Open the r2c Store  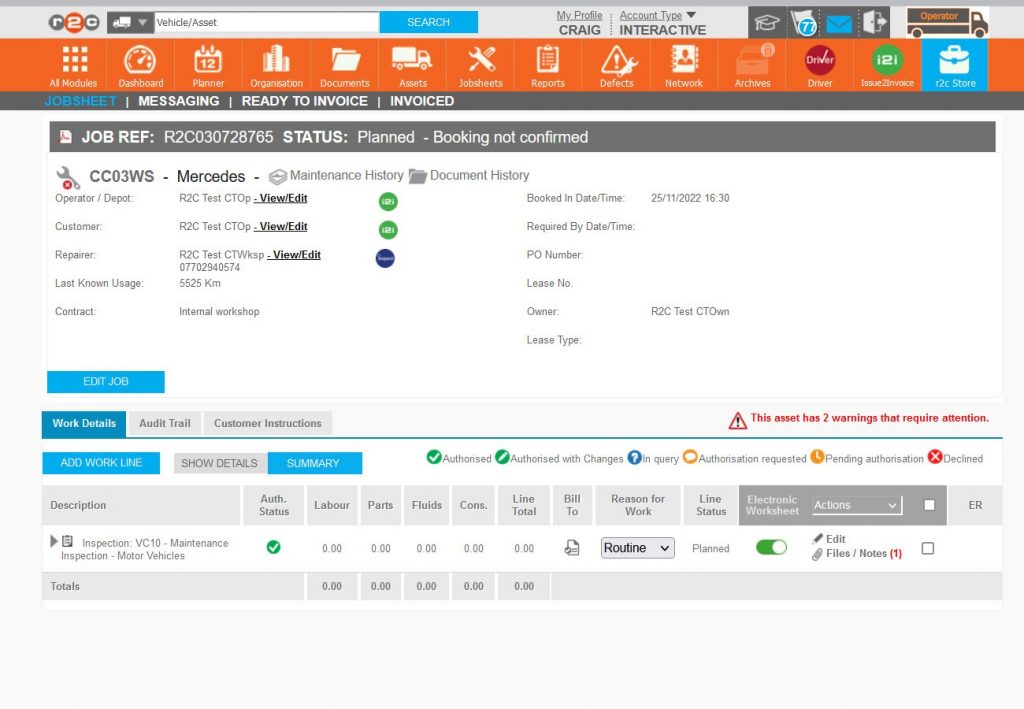953,64
